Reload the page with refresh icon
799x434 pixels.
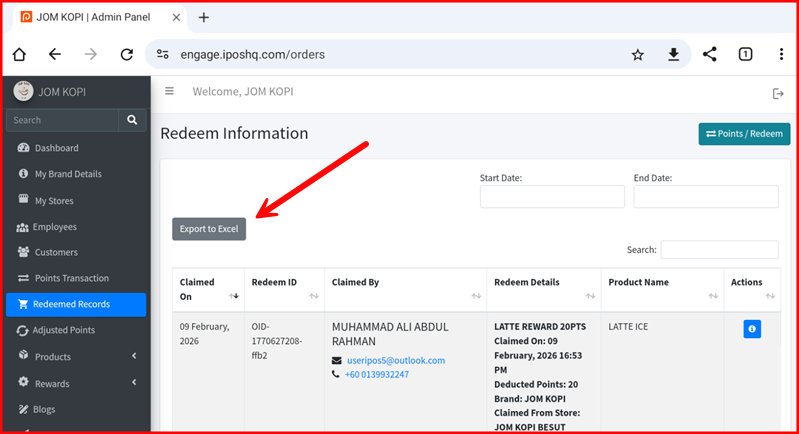(x=127, y=55)
